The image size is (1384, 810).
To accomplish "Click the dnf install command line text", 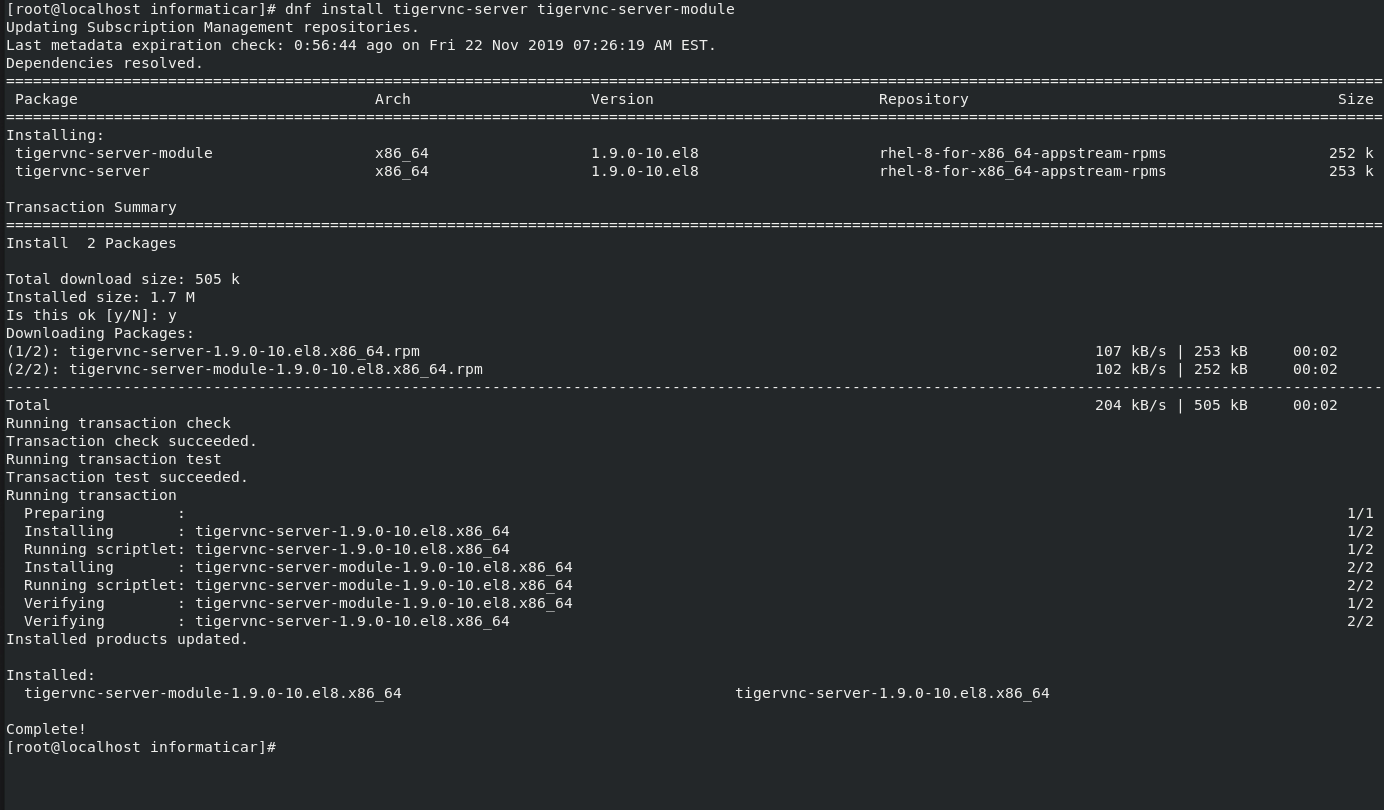I will point(509,9).
